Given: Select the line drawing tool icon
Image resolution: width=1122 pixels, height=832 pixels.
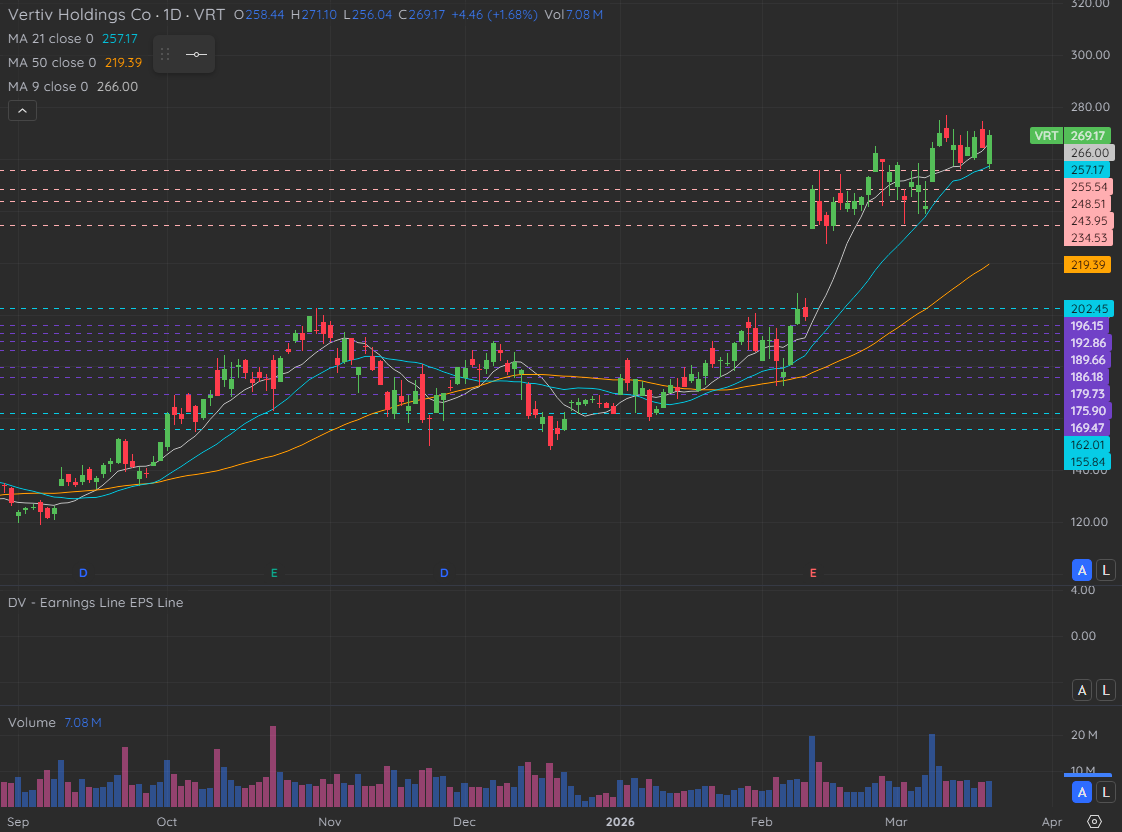Looking at the screenshot, I should point(196,54).
